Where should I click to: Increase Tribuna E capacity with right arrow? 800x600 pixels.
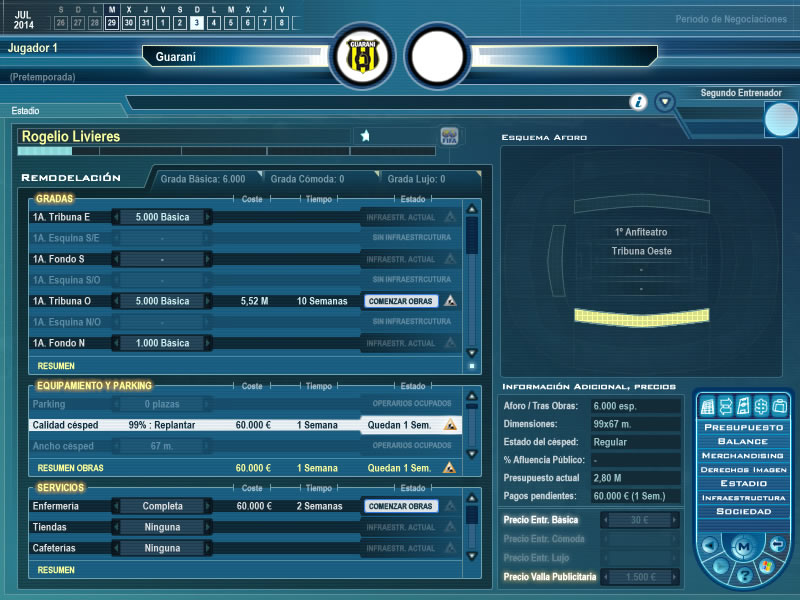(x=208, y=217)
